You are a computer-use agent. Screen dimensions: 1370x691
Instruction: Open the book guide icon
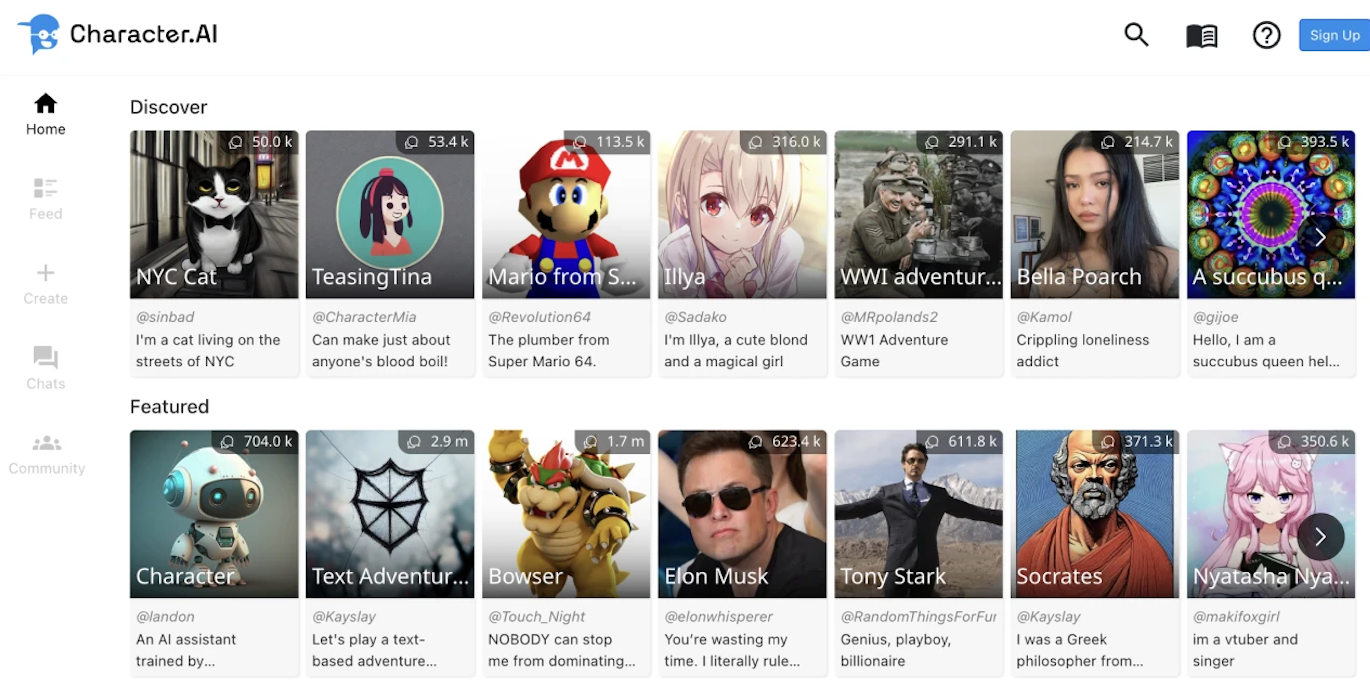(x=1202, y=36)
